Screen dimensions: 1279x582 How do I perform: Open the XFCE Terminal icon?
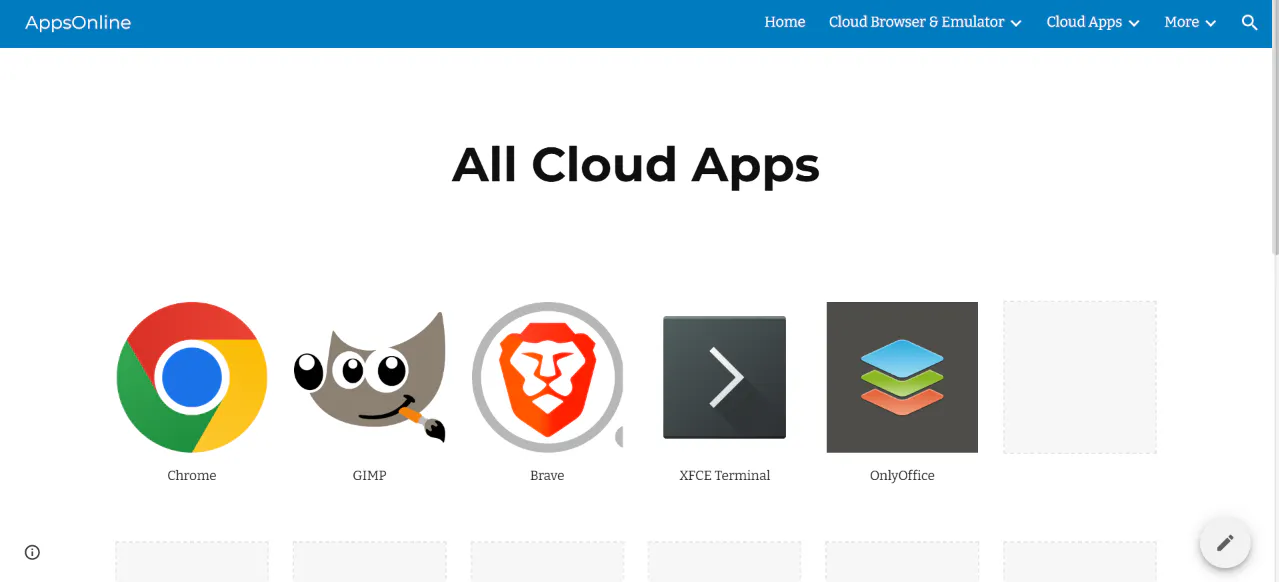[x=725, y=377]
